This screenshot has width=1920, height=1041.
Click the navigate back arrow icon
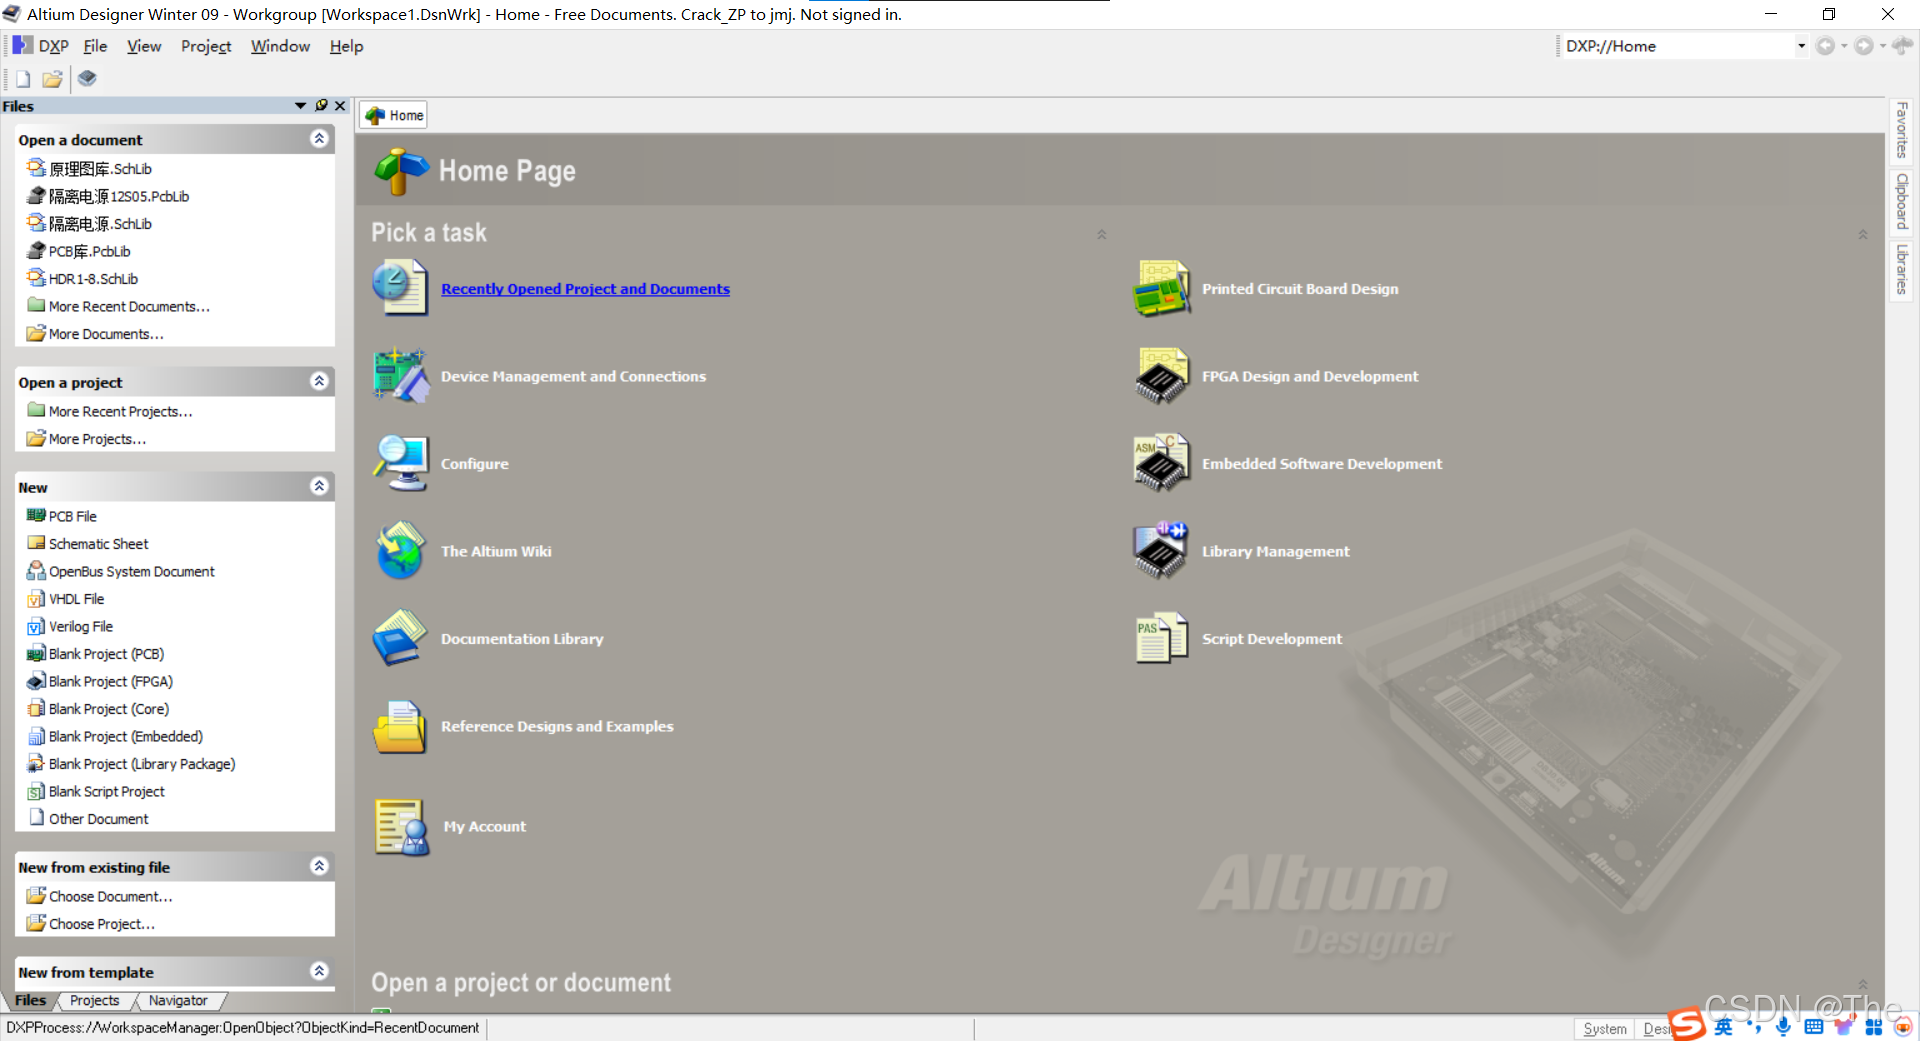coord(1825,46)
